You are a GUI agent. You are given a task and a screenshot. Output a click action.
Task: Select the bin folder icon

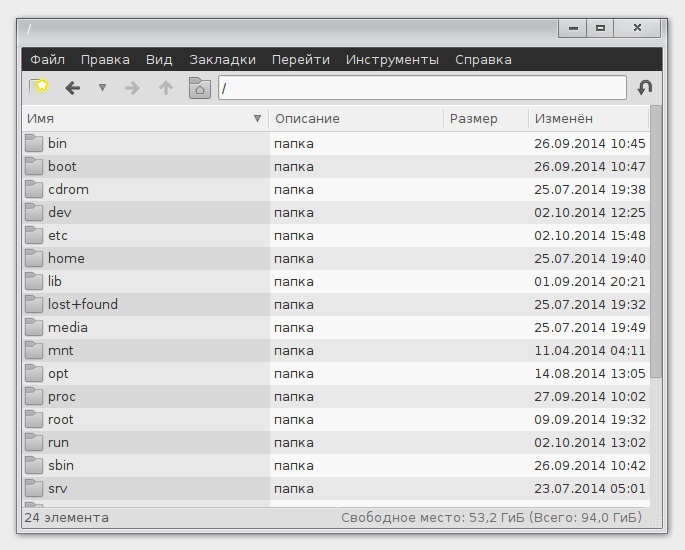(x=34, y=143)
